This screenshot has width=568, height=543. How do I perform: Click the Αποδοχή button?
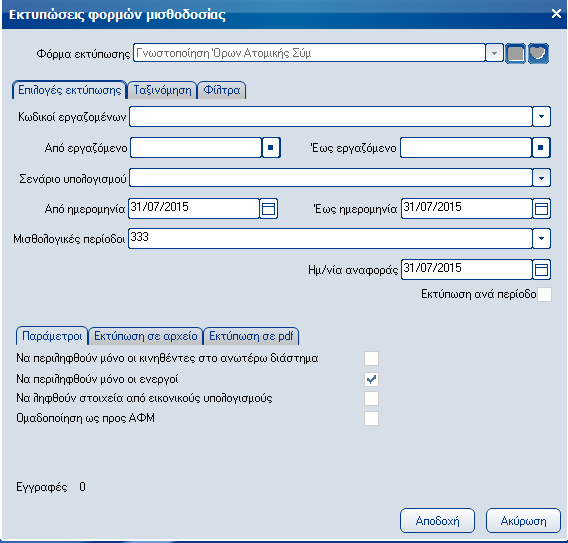(437, 521)
